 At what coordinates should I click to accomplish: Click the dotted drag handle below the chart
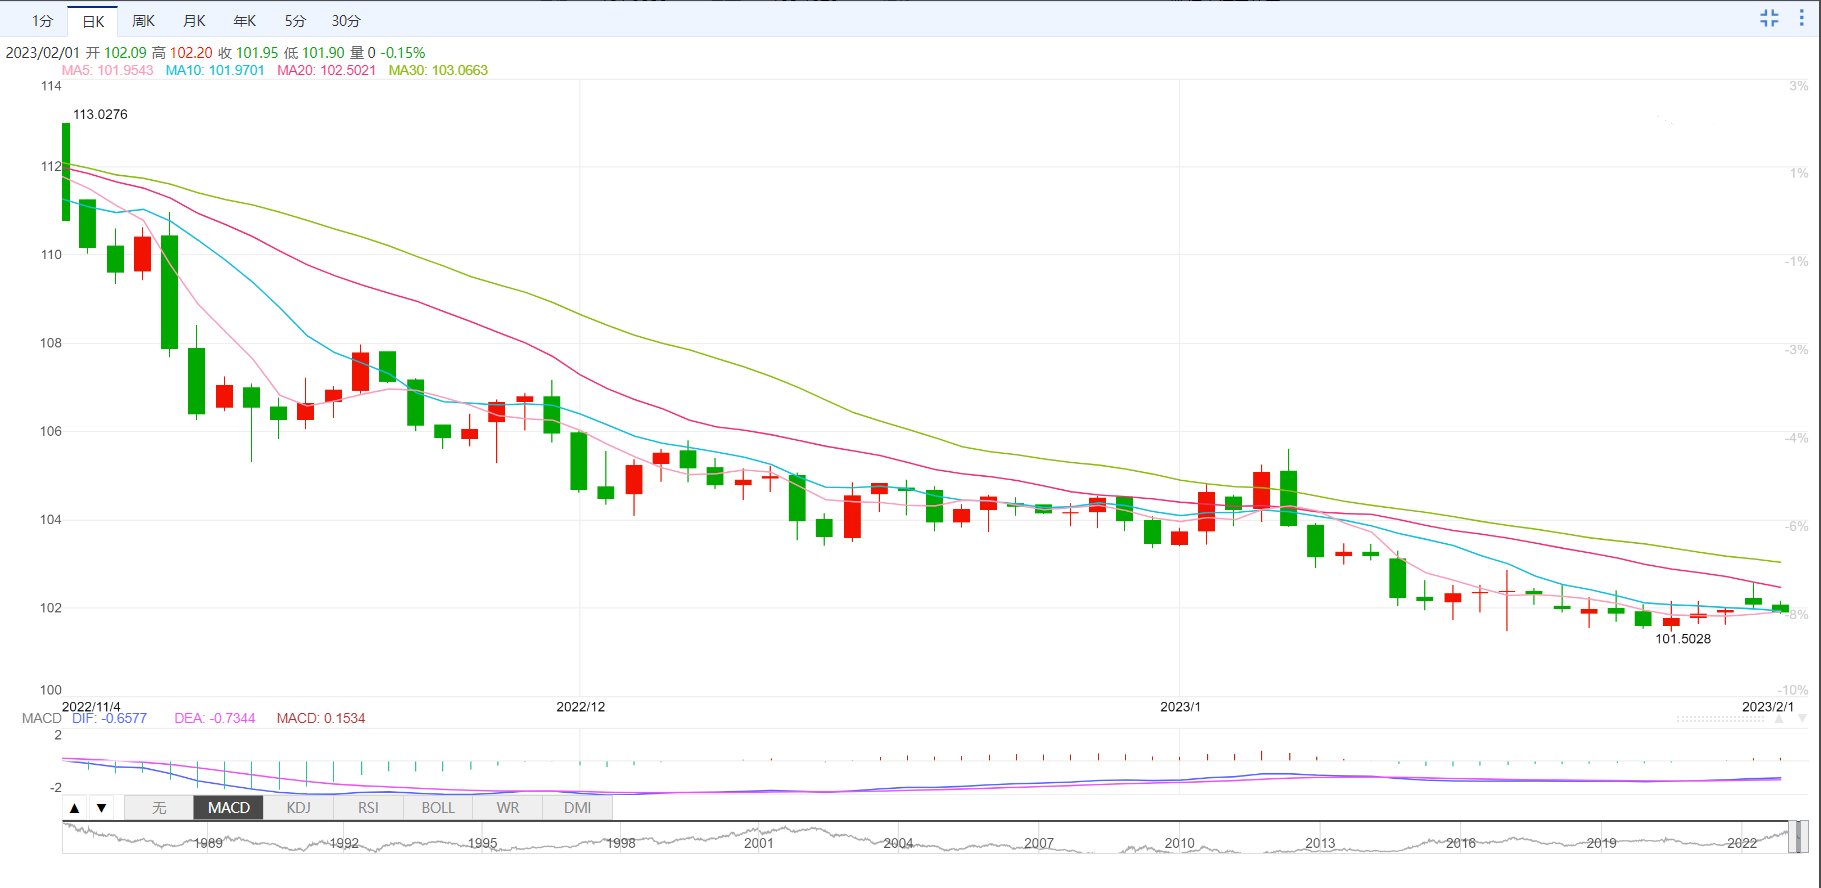(1720, 718)
